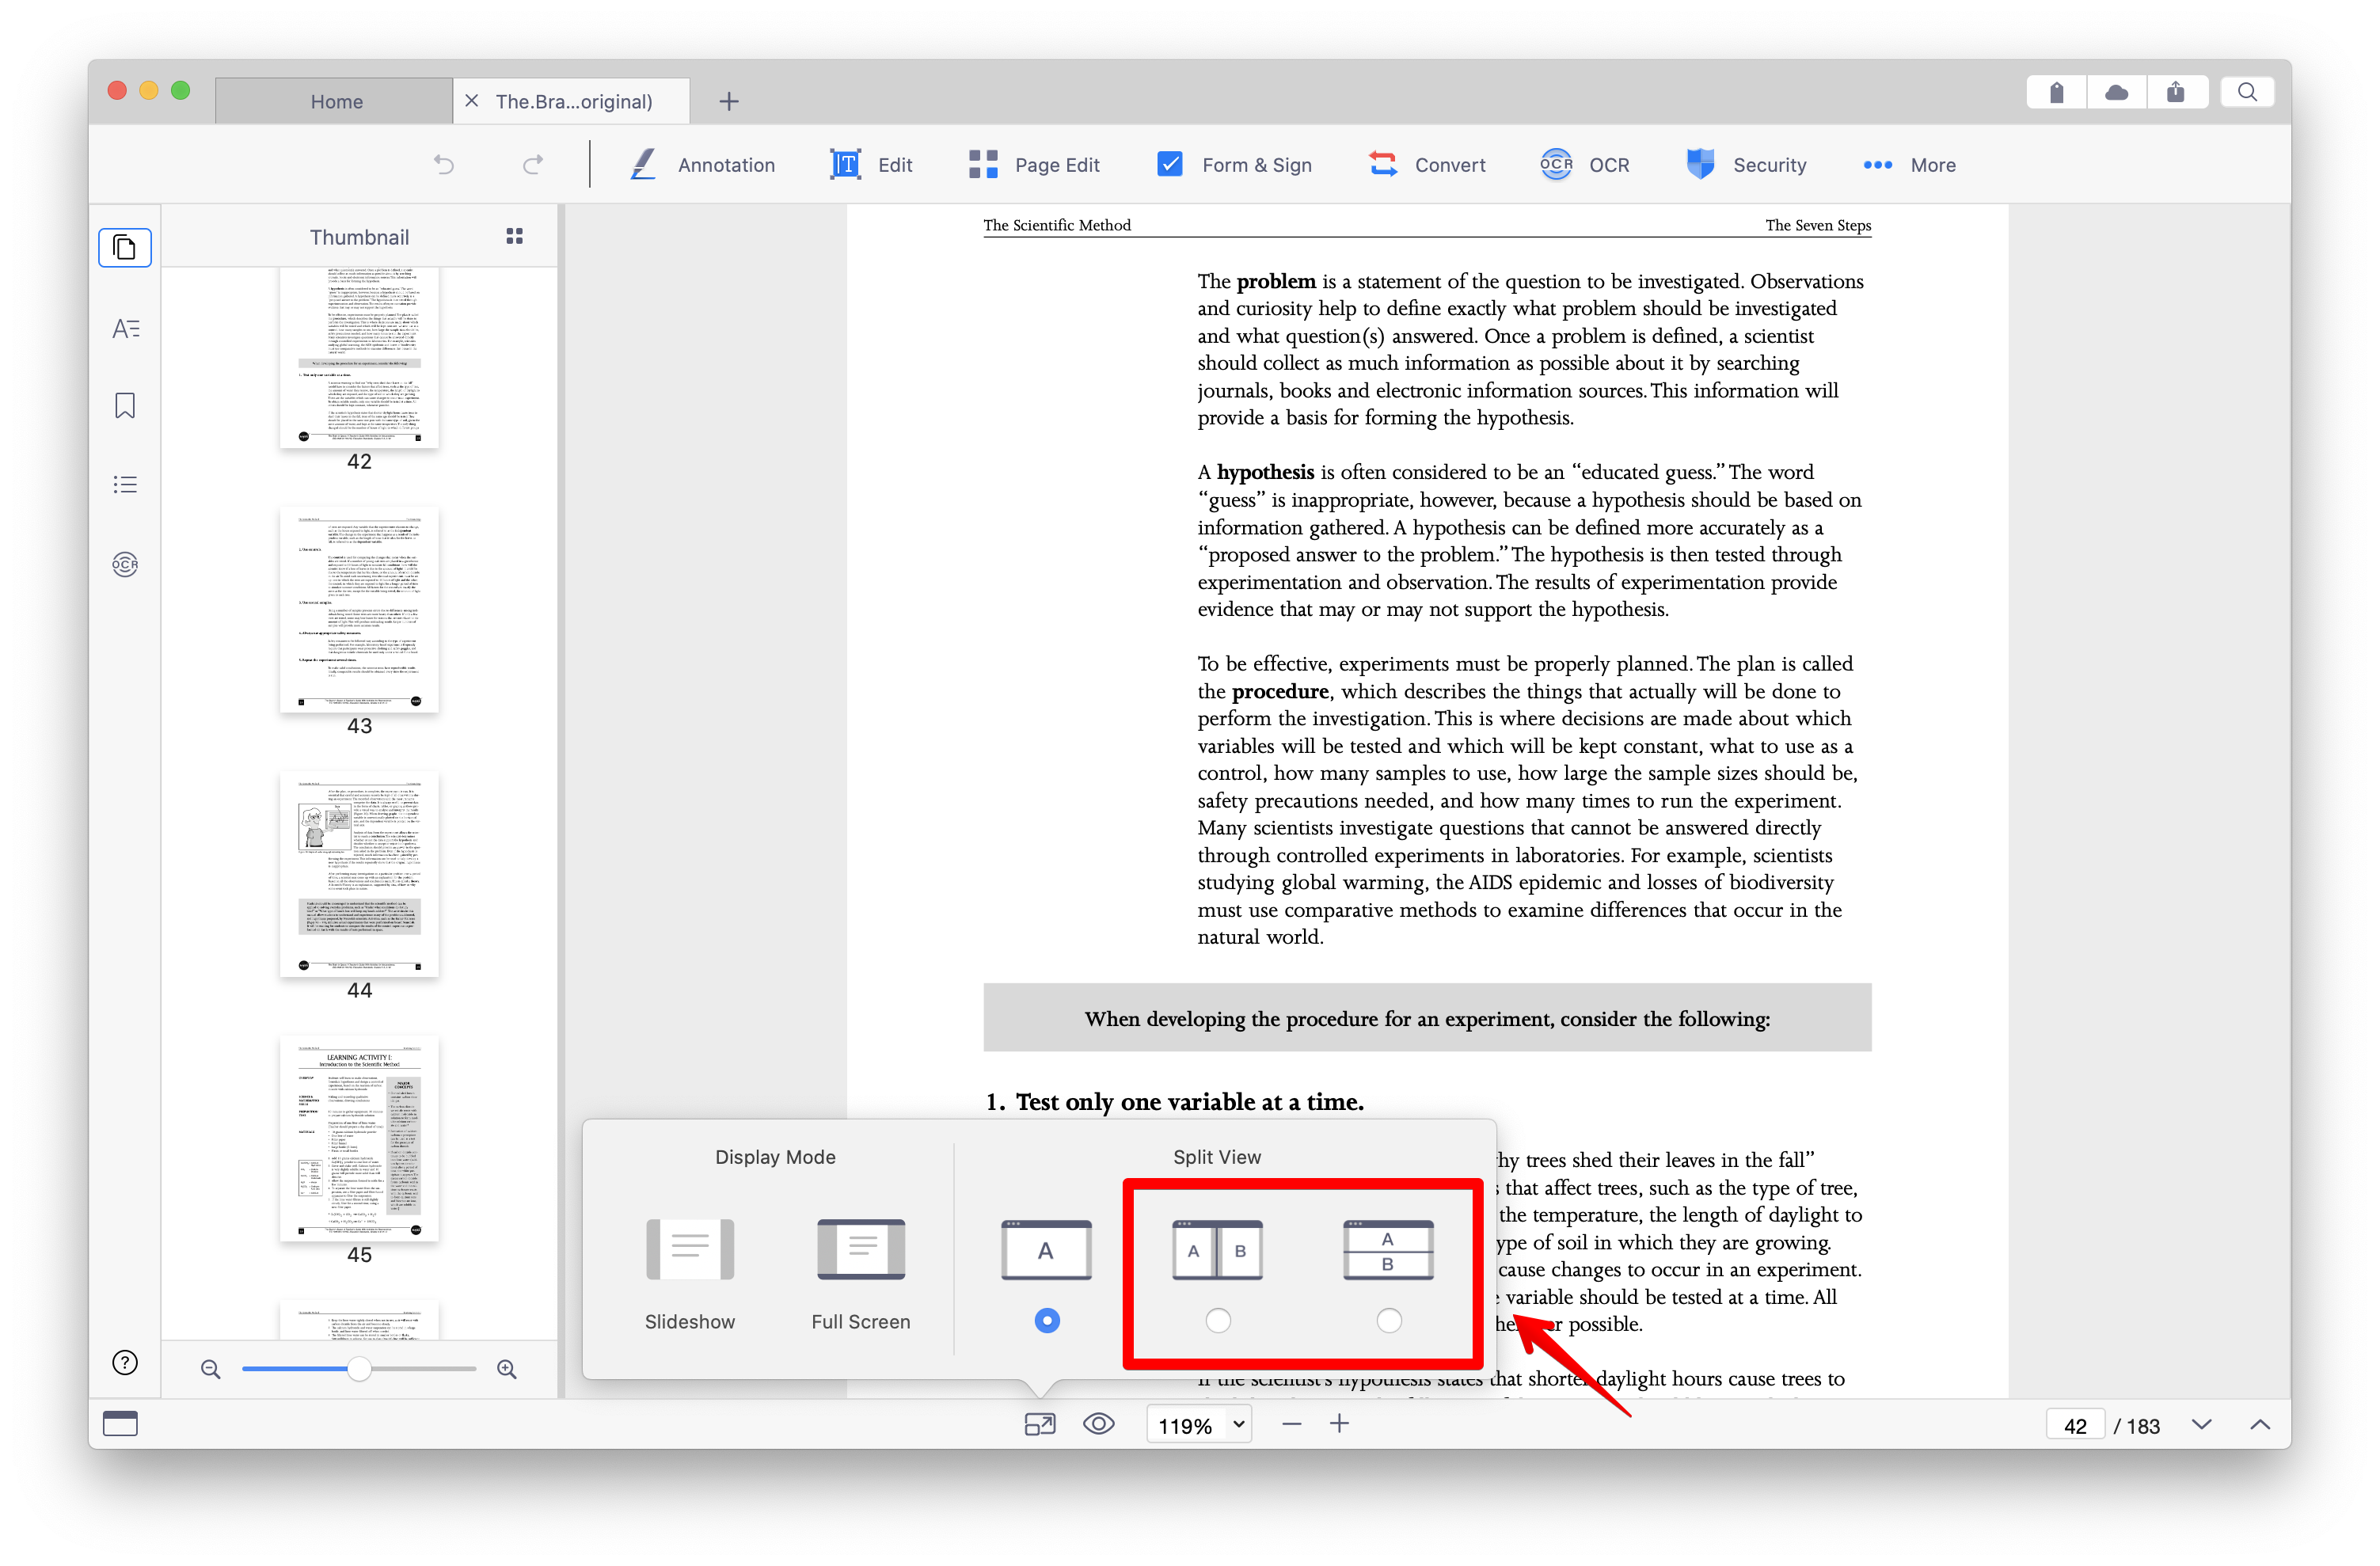Open the OCR sidebar panel icon
The image size is (2380, 1566).
coord(125,564)
